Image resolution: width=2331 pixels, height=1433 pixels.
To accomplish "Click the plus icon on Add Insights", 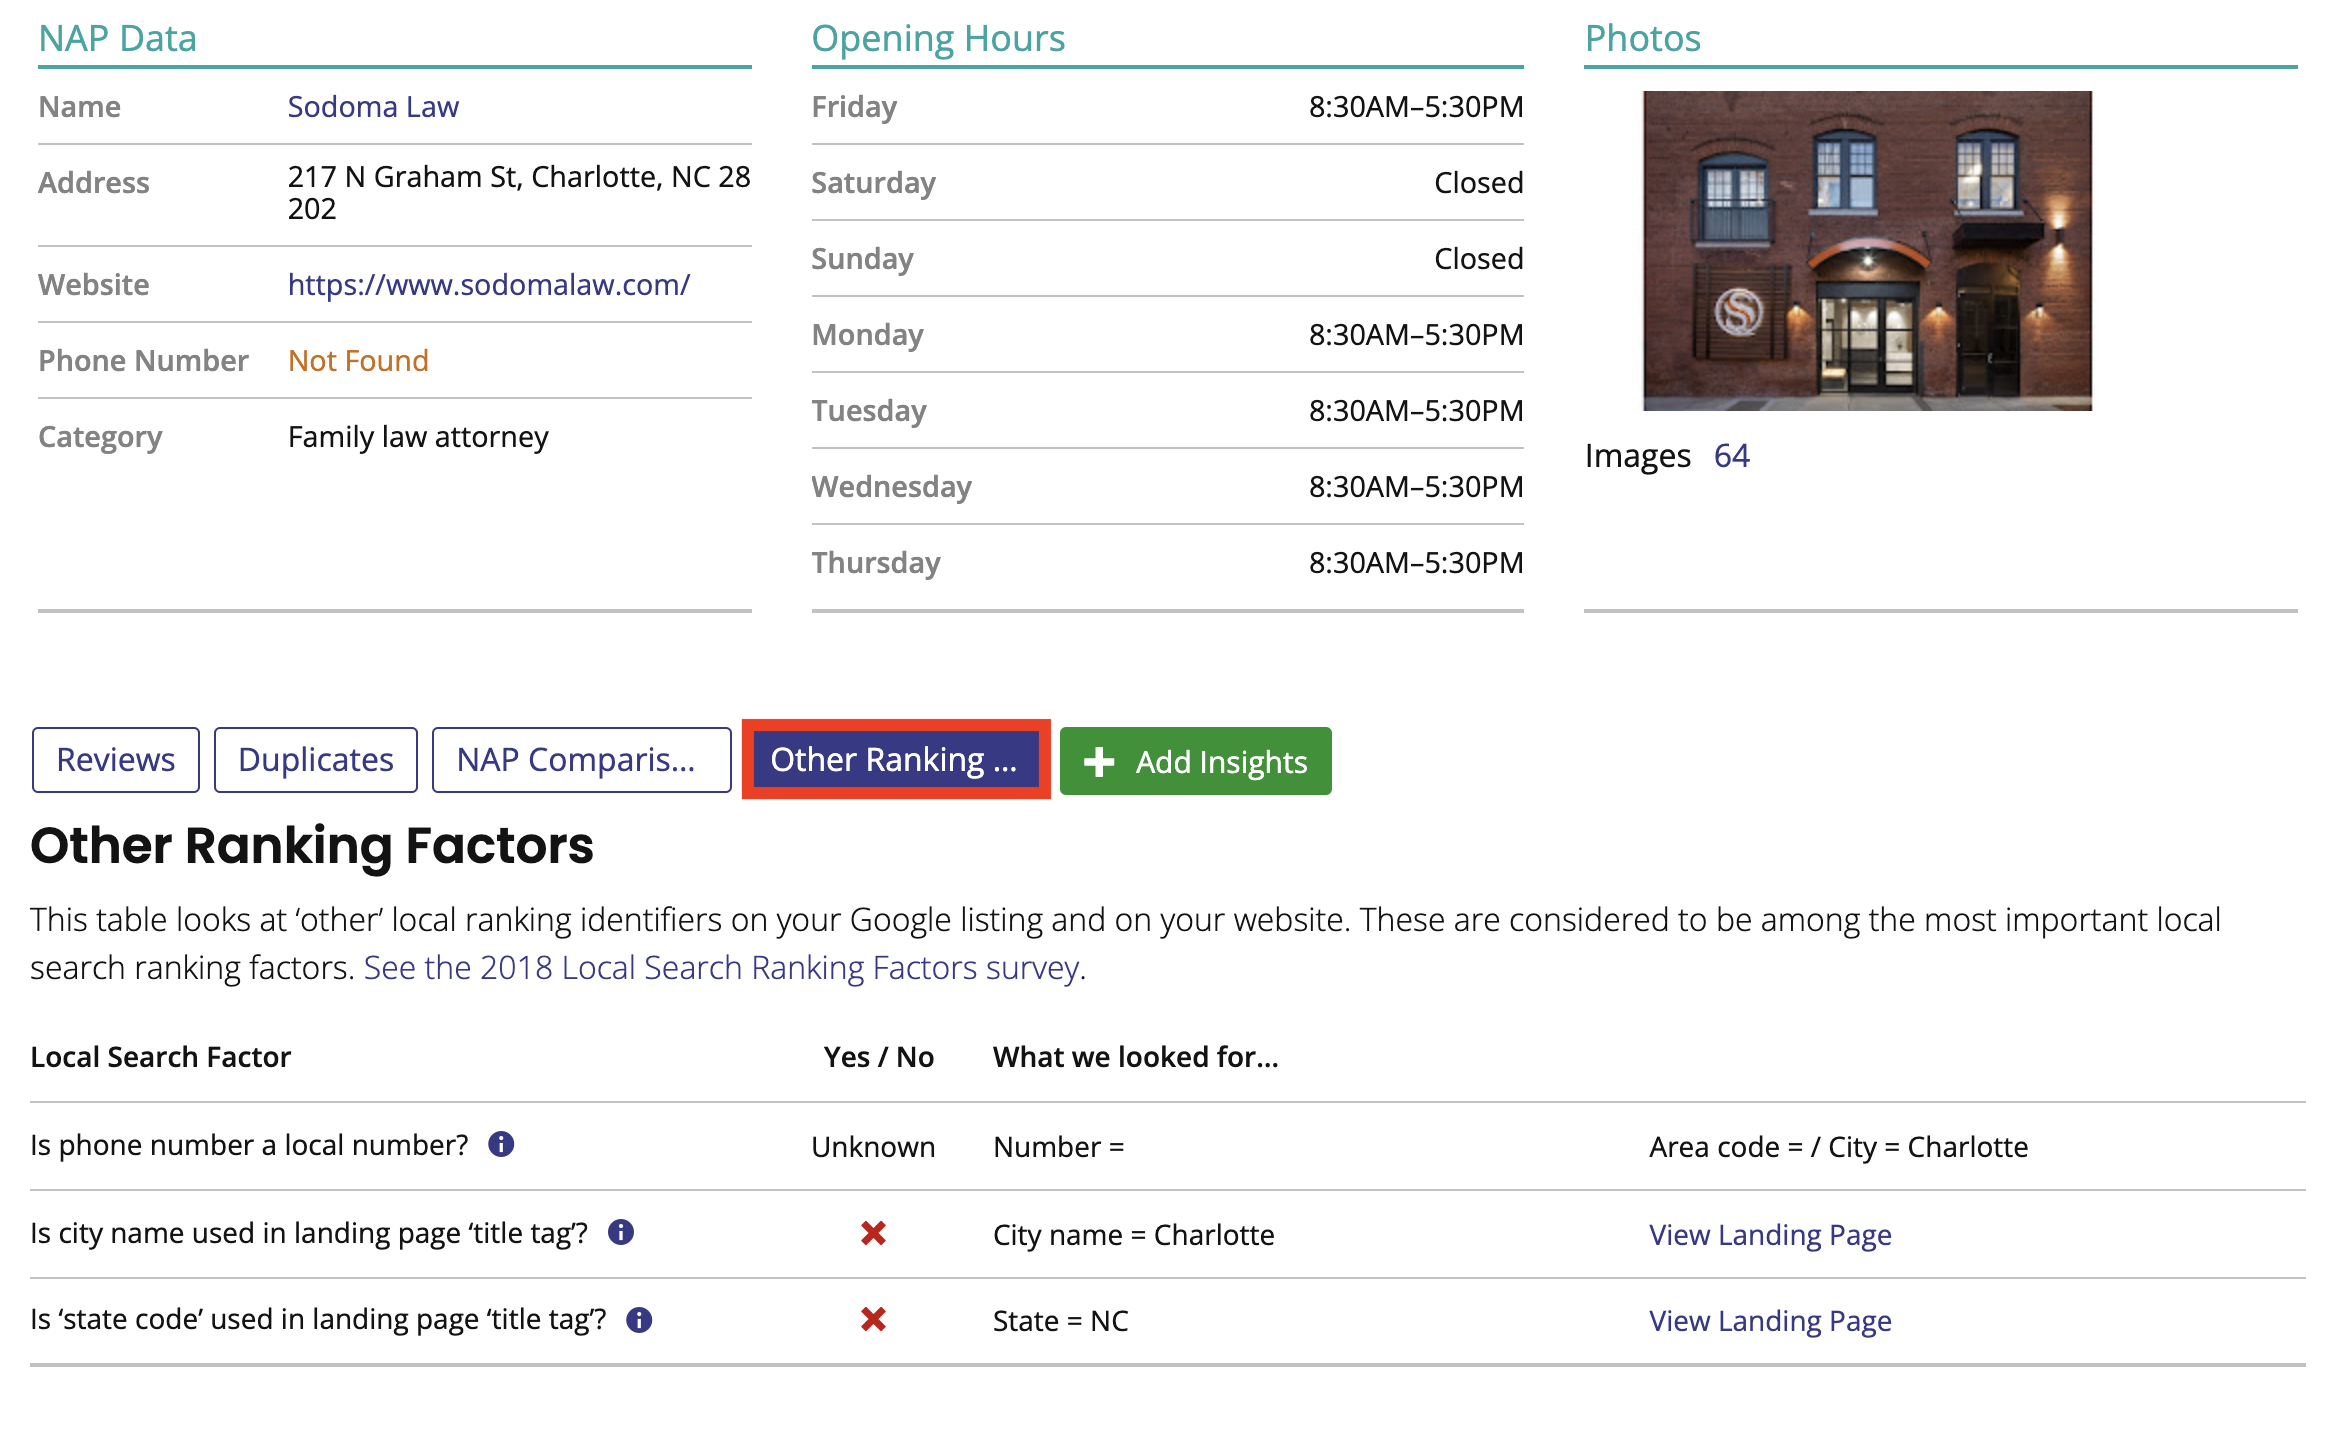I will click(1098, 762).
